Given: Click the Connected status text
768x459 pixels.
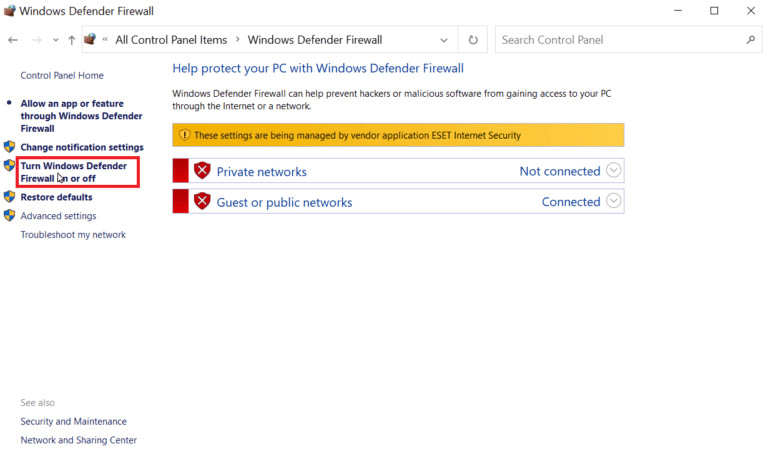Looking at the screenshot, I should [x=571, y=202].
